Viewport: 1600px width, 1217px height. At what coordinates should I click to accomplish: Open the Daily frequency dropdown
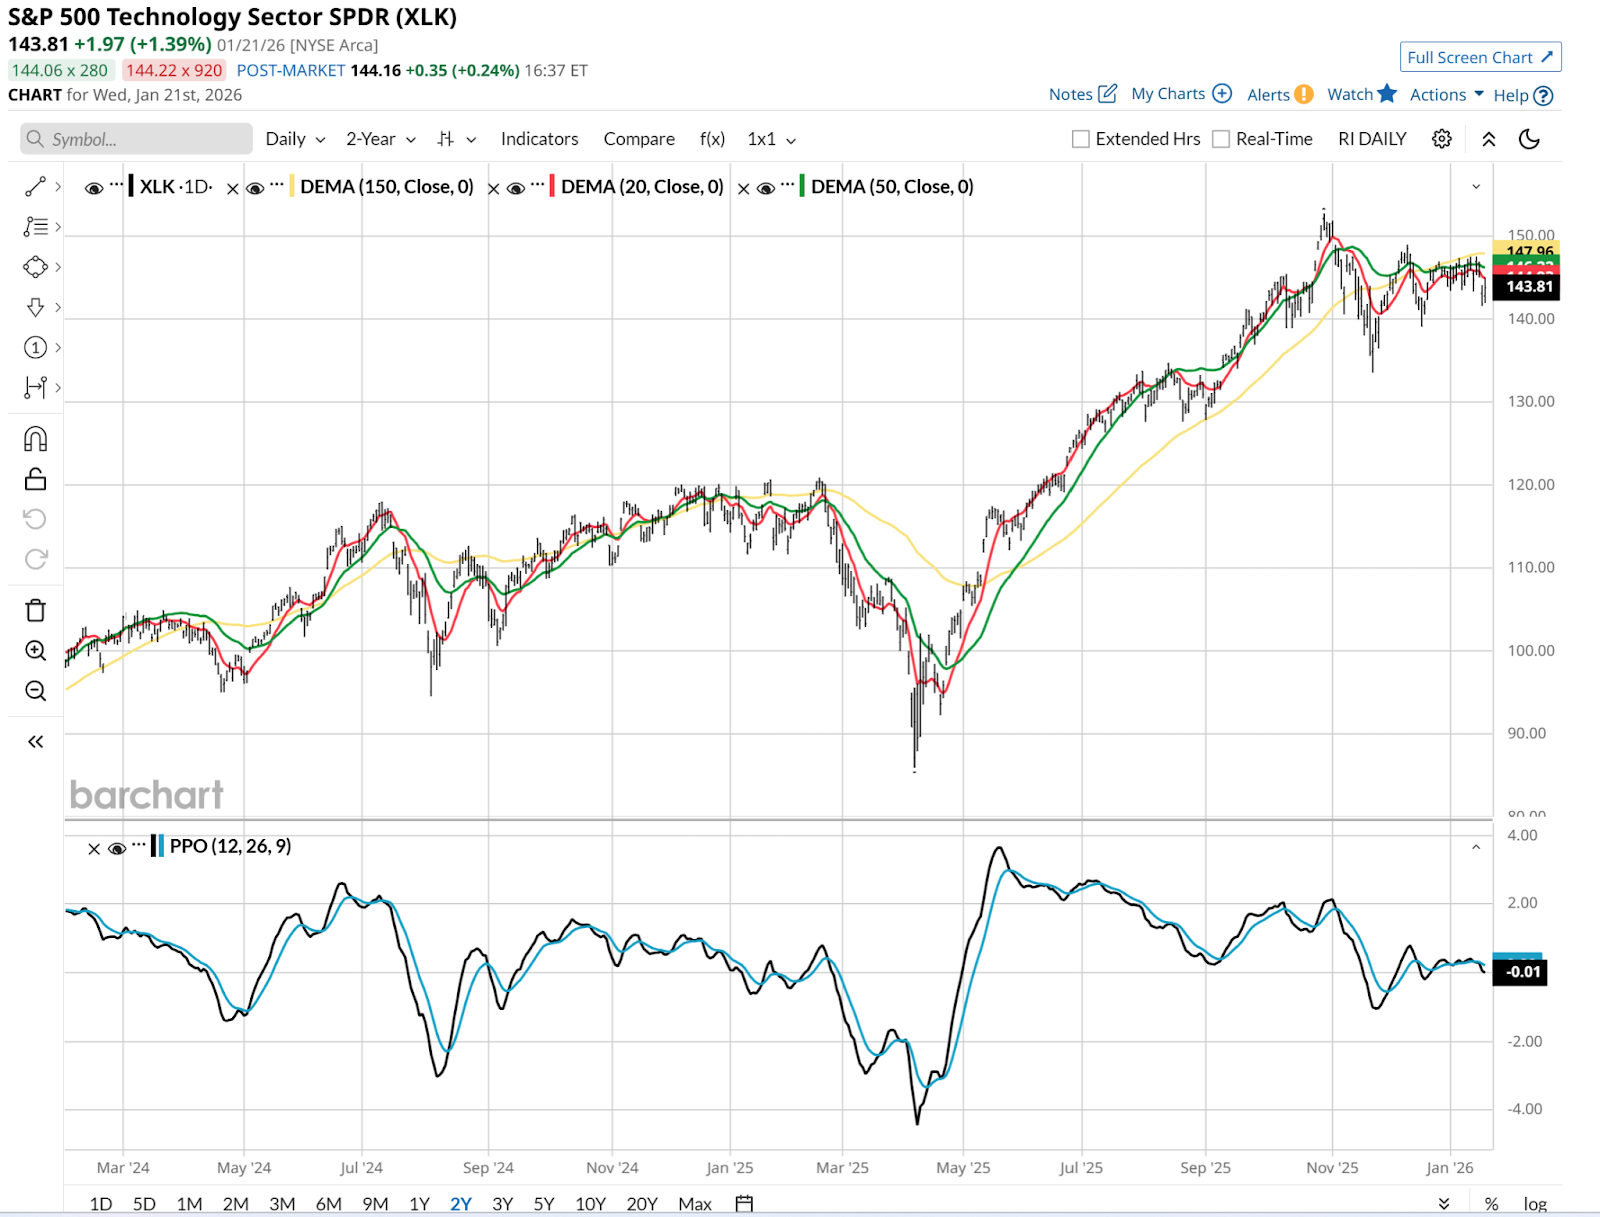click(x=295, y=139)
